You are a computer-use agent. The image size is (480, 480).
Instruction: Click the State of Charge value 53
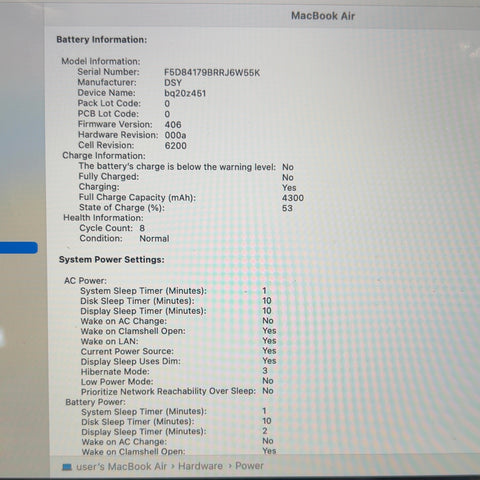287,208
